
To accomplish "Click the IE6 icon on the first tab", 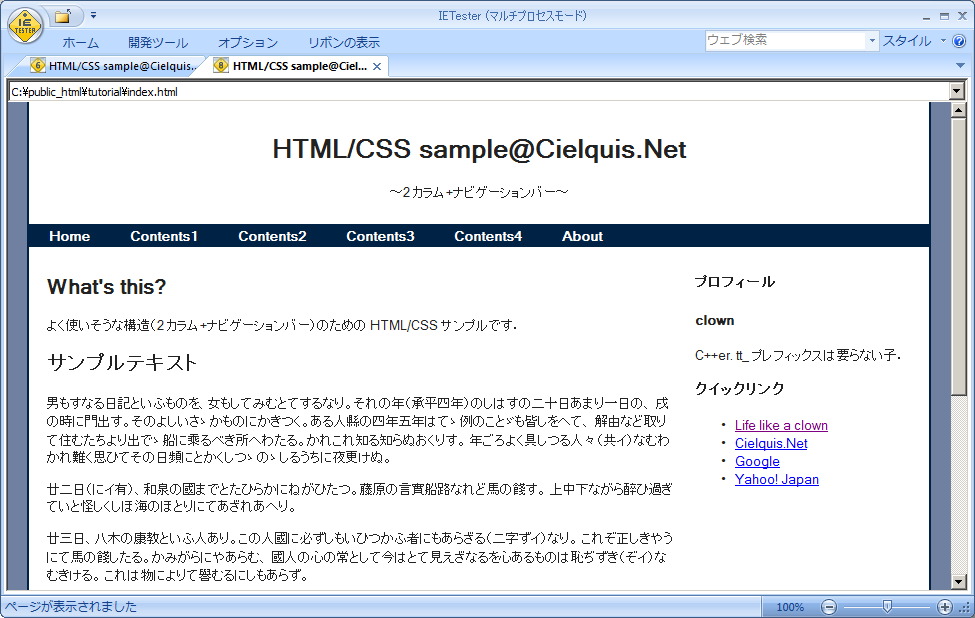I will point(36,65).
